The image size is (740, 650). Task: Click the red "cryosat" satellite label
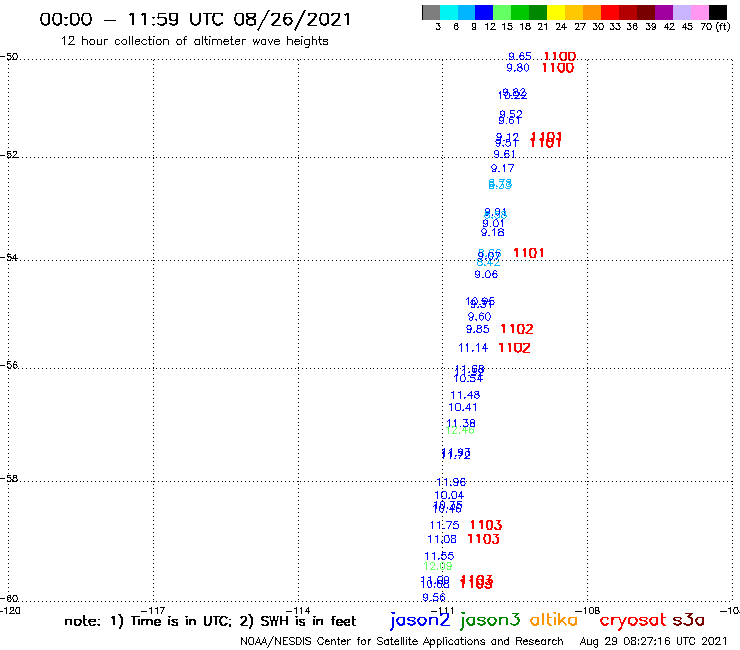[x=633, y=620]
